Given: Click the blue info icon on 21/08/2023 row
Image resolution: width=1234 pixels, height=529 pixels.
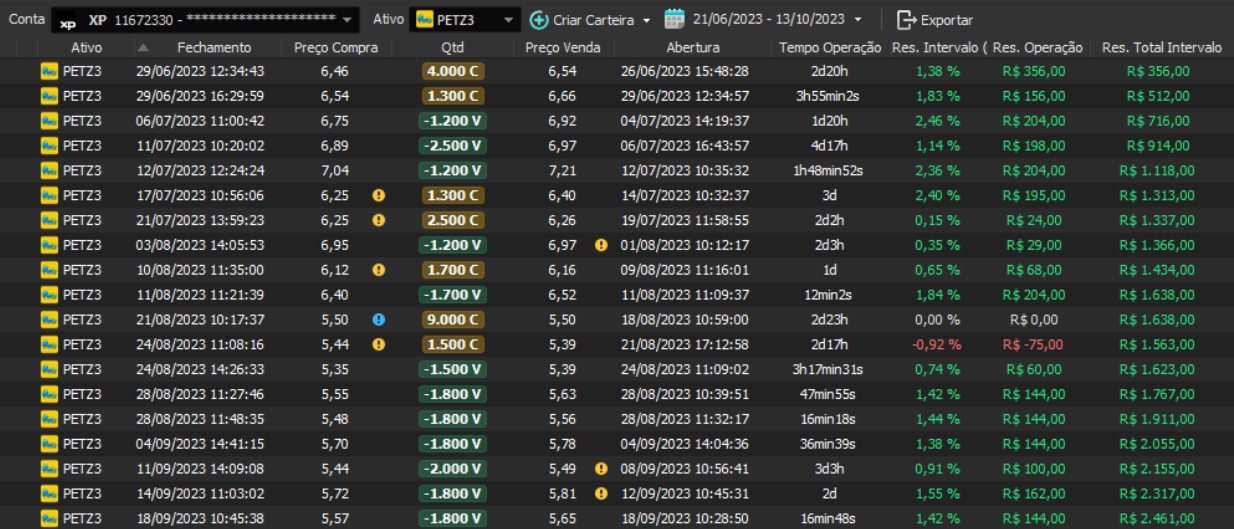Looking at the screenshot, I should point(378,319).
